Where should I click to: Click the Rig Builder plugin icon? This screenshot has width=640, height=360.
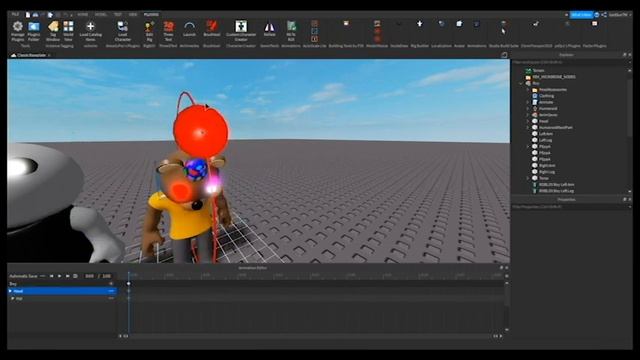click(x=420, y=24)
